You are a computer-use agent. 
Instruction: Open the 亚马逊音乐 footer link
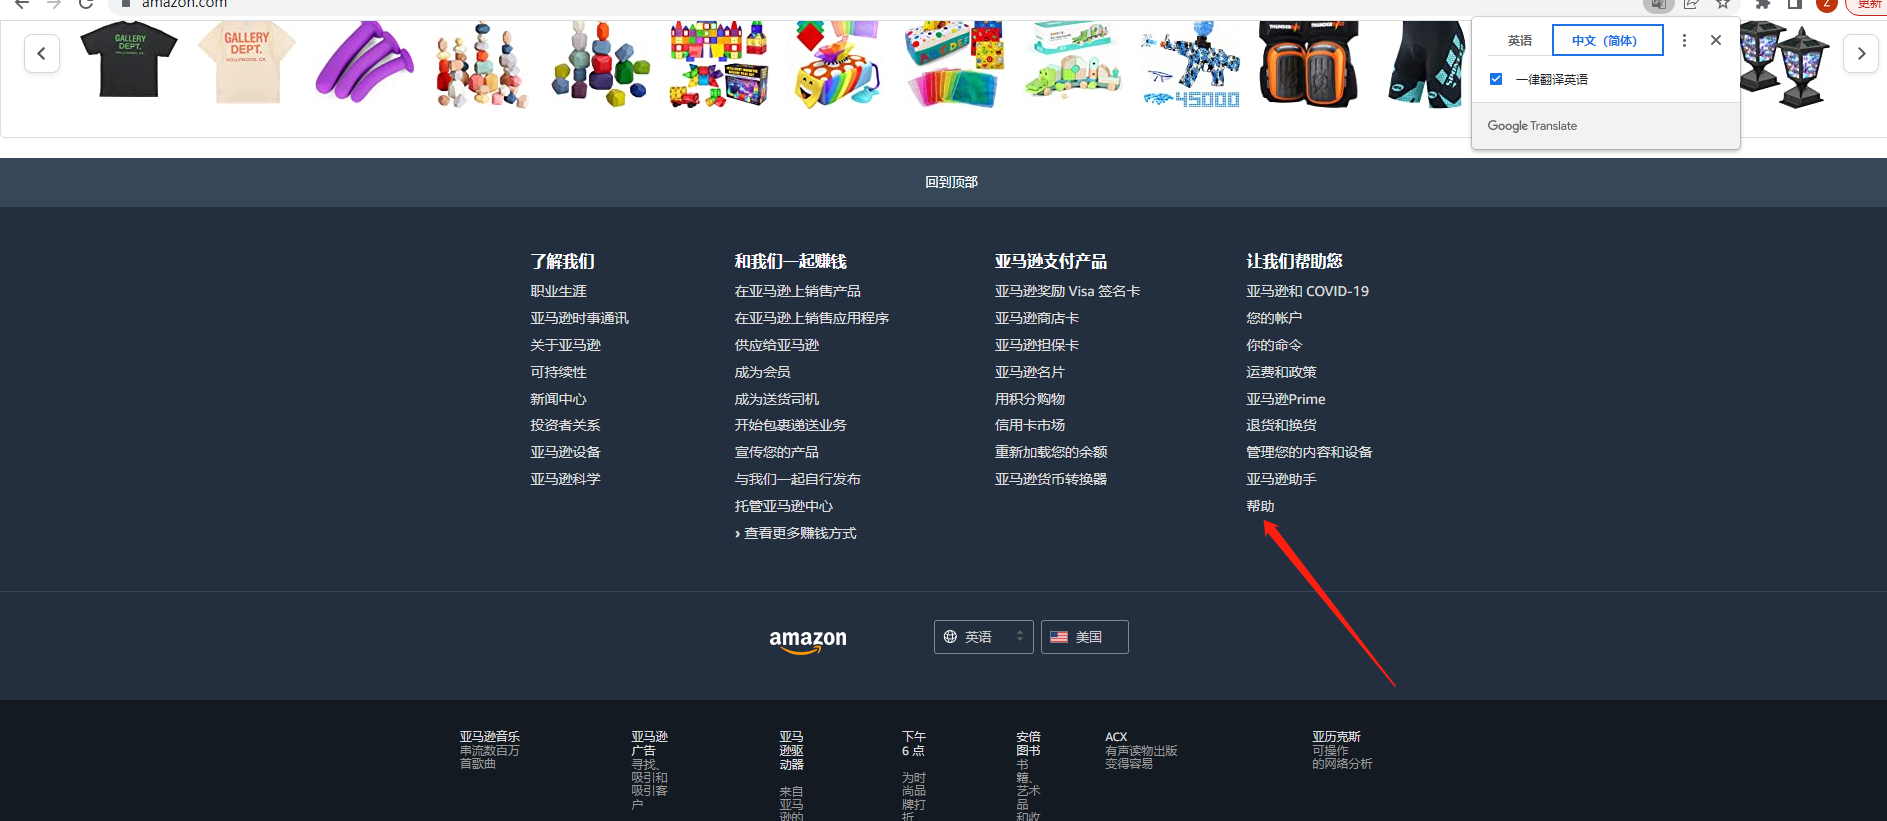[x=490, y=750]
